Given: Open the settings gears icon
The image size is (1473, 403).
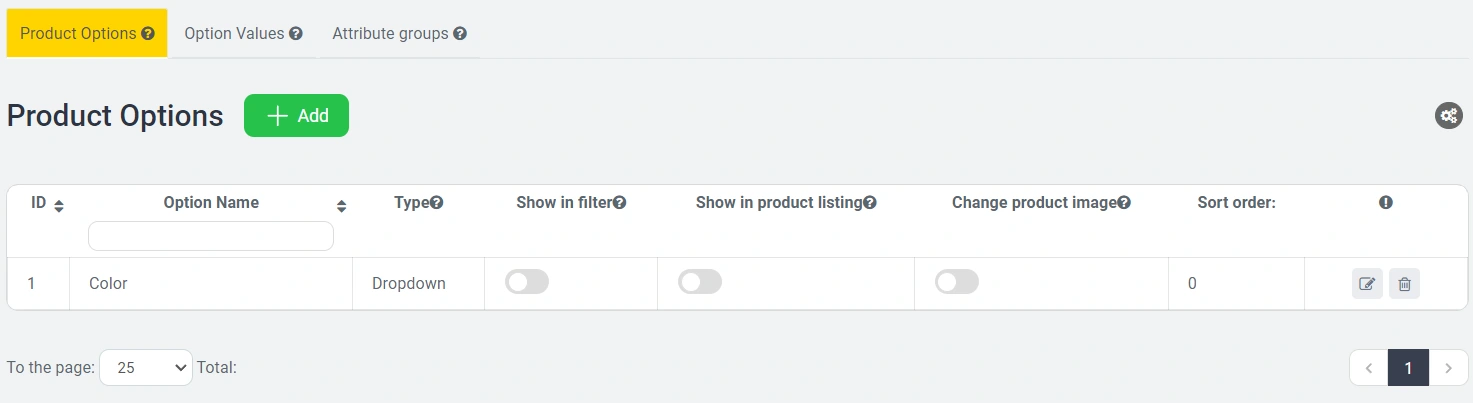Looking at the screenshot, I should point(1448,116).
